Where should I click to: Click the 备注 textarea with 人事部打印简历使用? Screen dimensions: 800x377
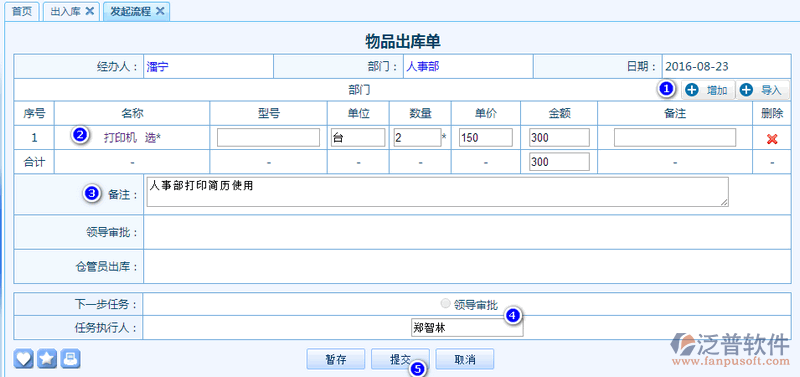coord(438,192)
